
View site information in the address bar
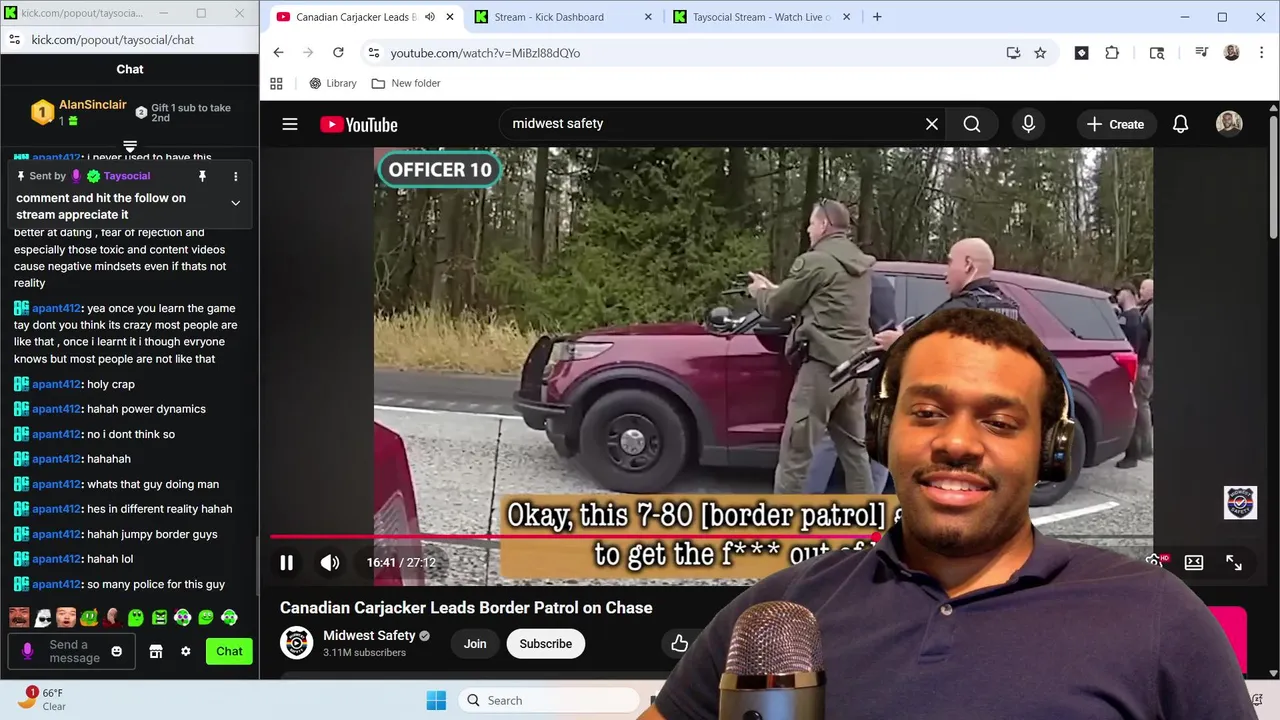click(x=373, y=53)
